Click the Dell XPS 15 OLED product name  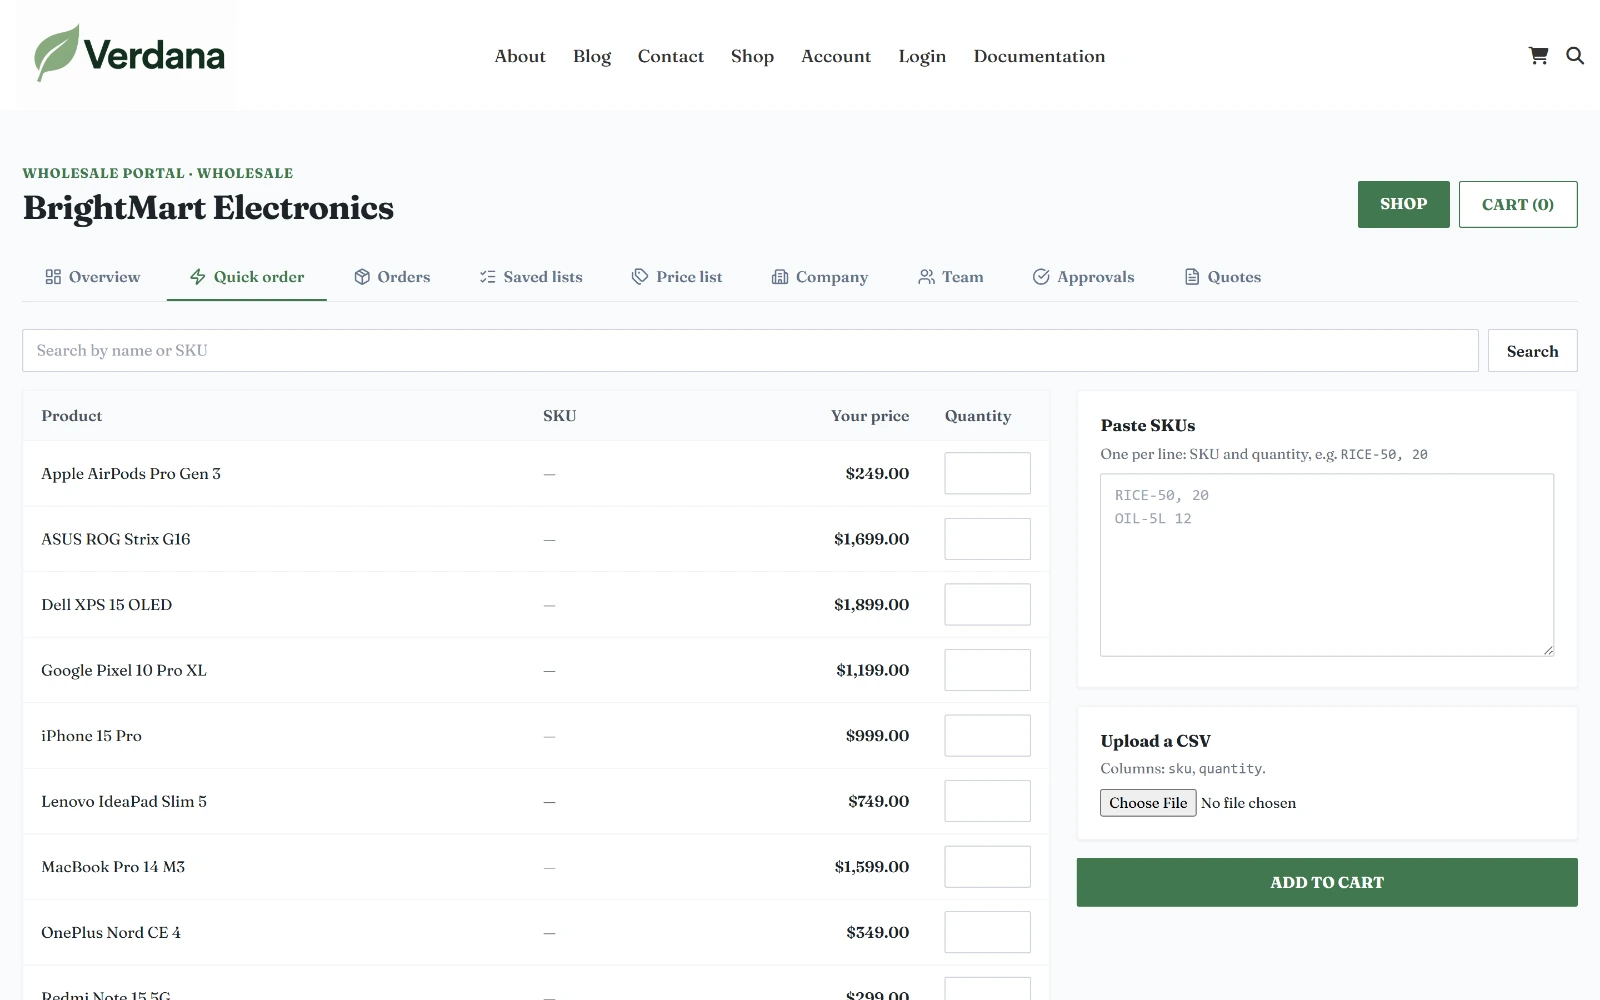(x=107, y=605)
